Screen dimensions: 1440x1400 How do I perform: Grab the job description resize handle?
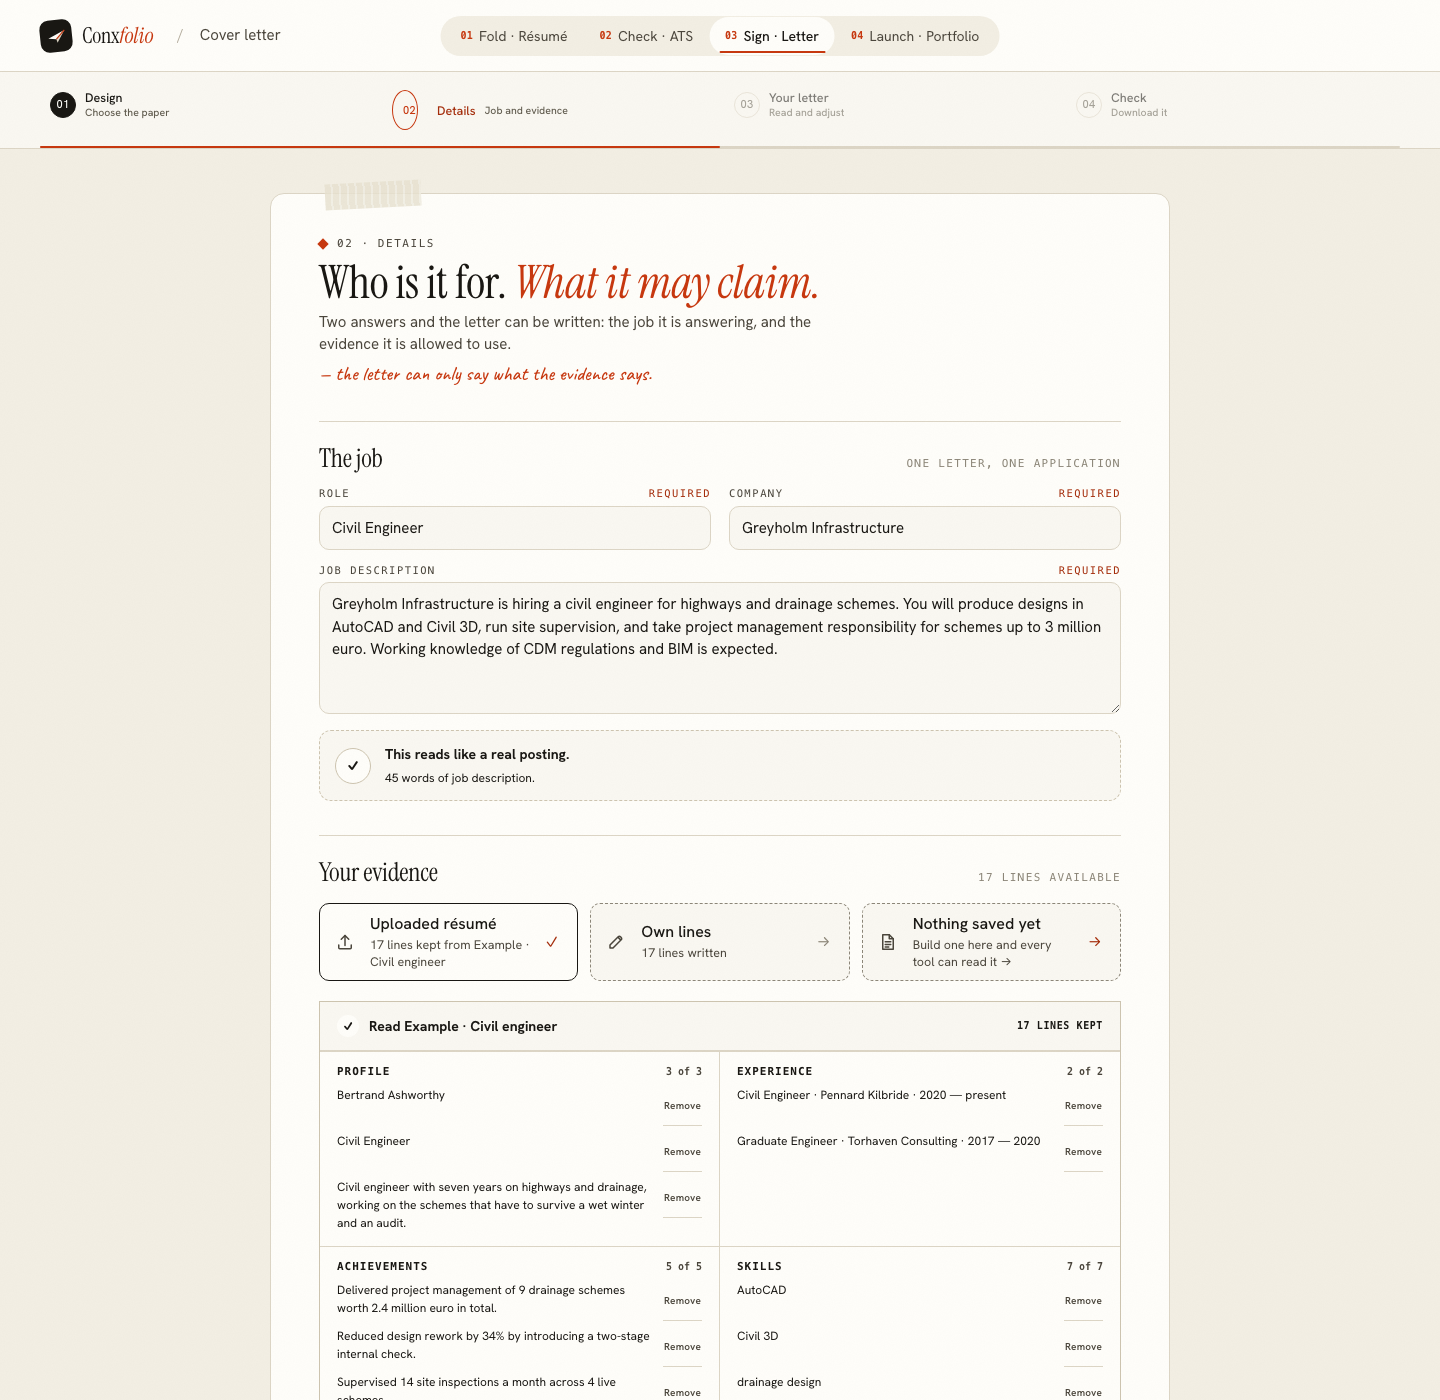pos(1114,707)
